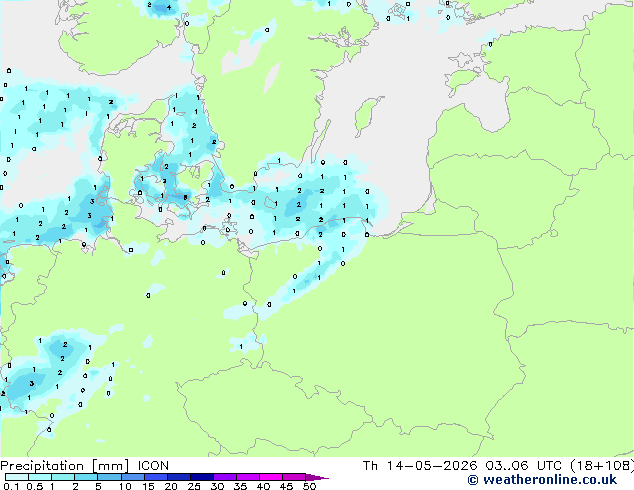
Task: Pick the 10–15 mm blue legend swatch
Action: (x=133, y=477)
